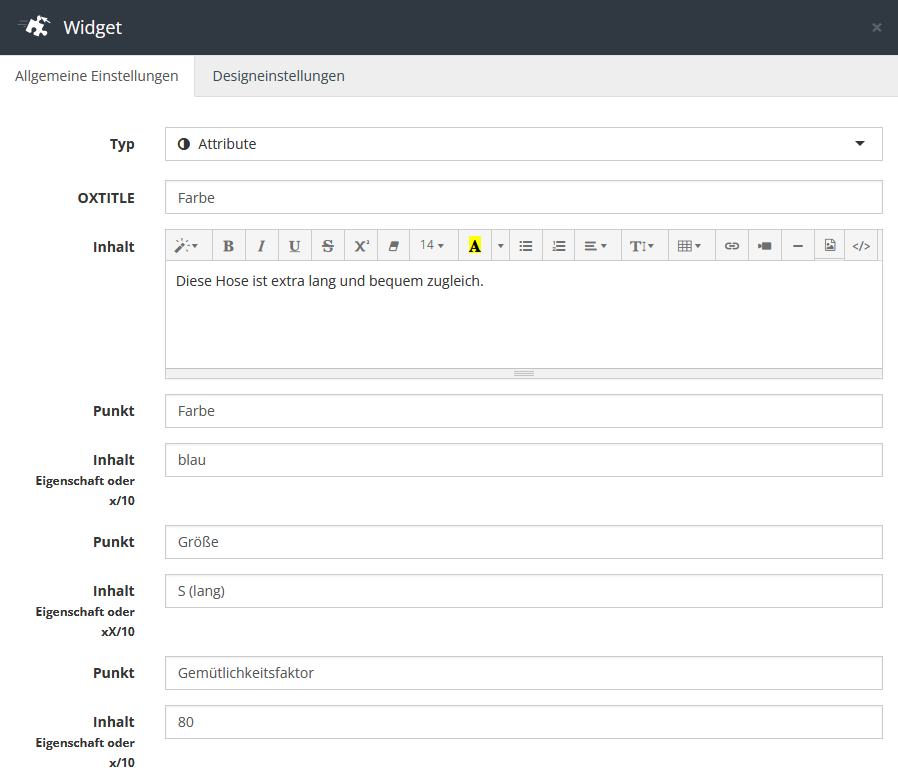
Task: Open the magic wand style menu
Action: point(187,246)
